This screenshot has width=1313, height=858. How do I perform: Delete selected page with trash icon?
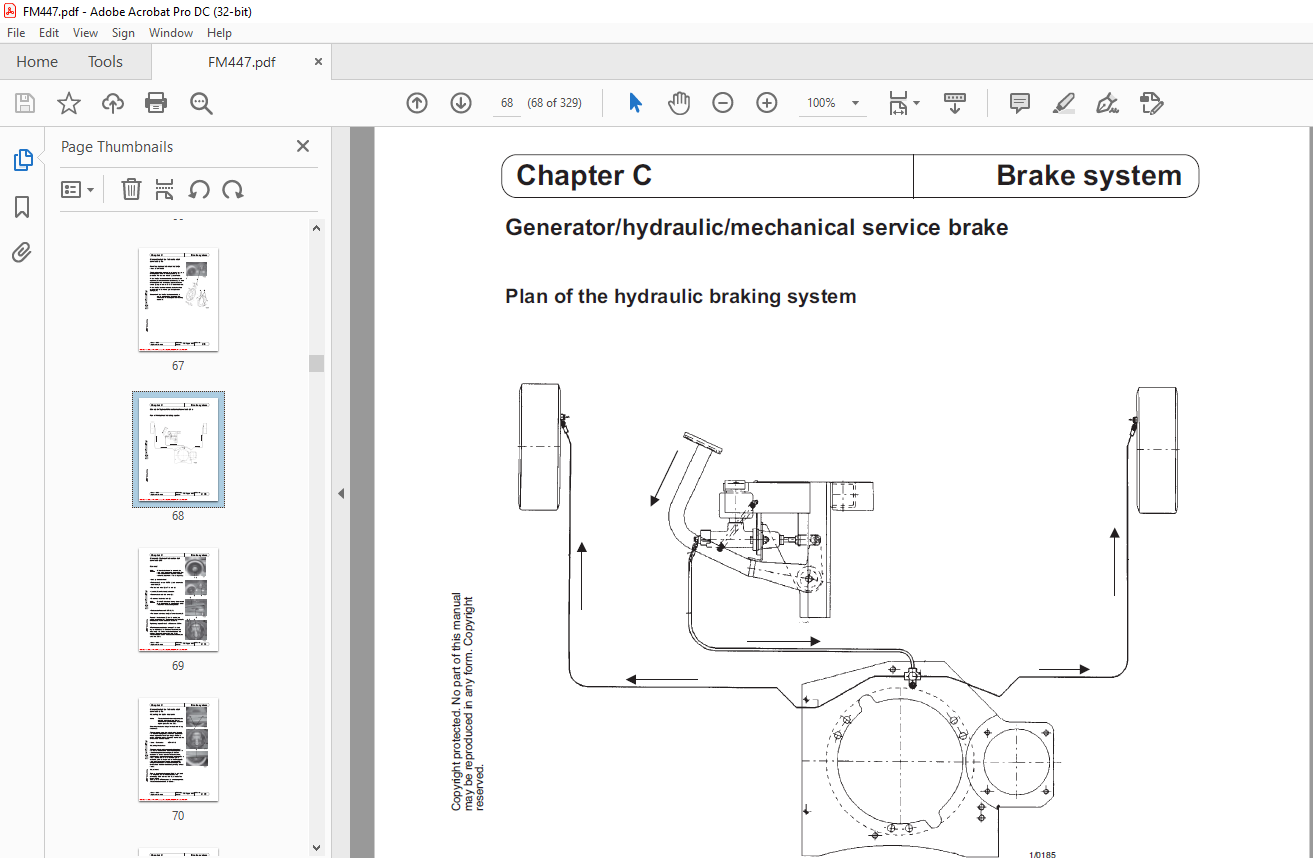[131, 189]
